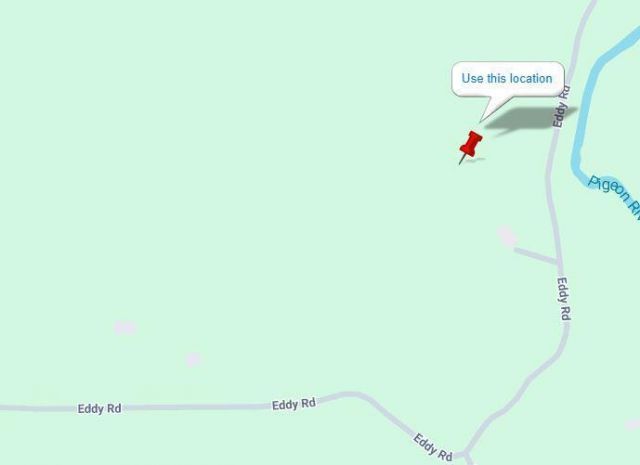Click the road intersection at the bottom of Eddy Rd

[466, 454]
